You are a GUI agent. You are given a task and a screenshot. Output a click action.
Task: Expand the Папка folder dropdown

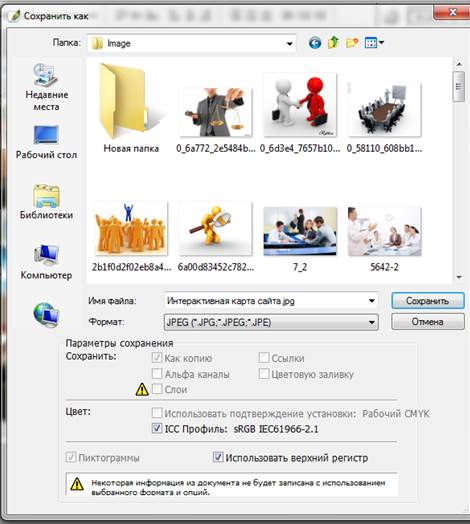(289, 43)
